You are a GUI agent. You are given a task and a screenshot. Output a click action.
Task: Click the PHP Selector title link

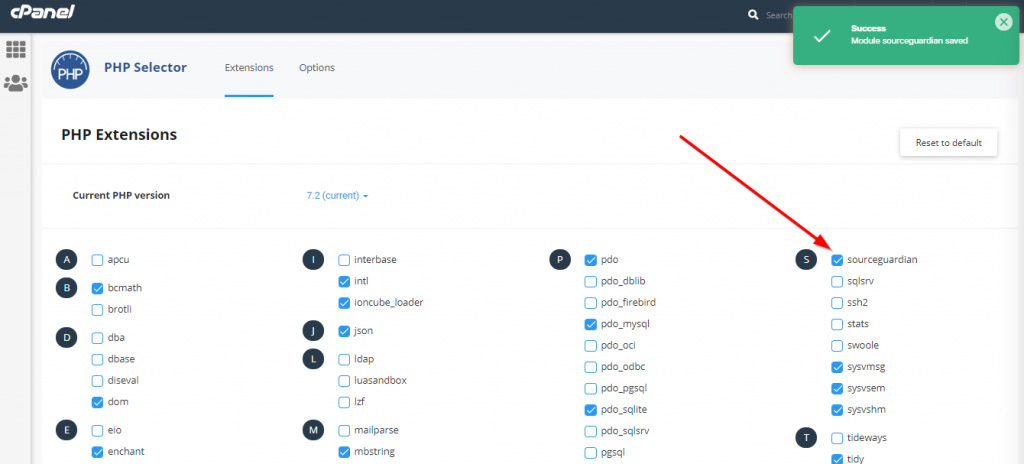pos(146,67)
